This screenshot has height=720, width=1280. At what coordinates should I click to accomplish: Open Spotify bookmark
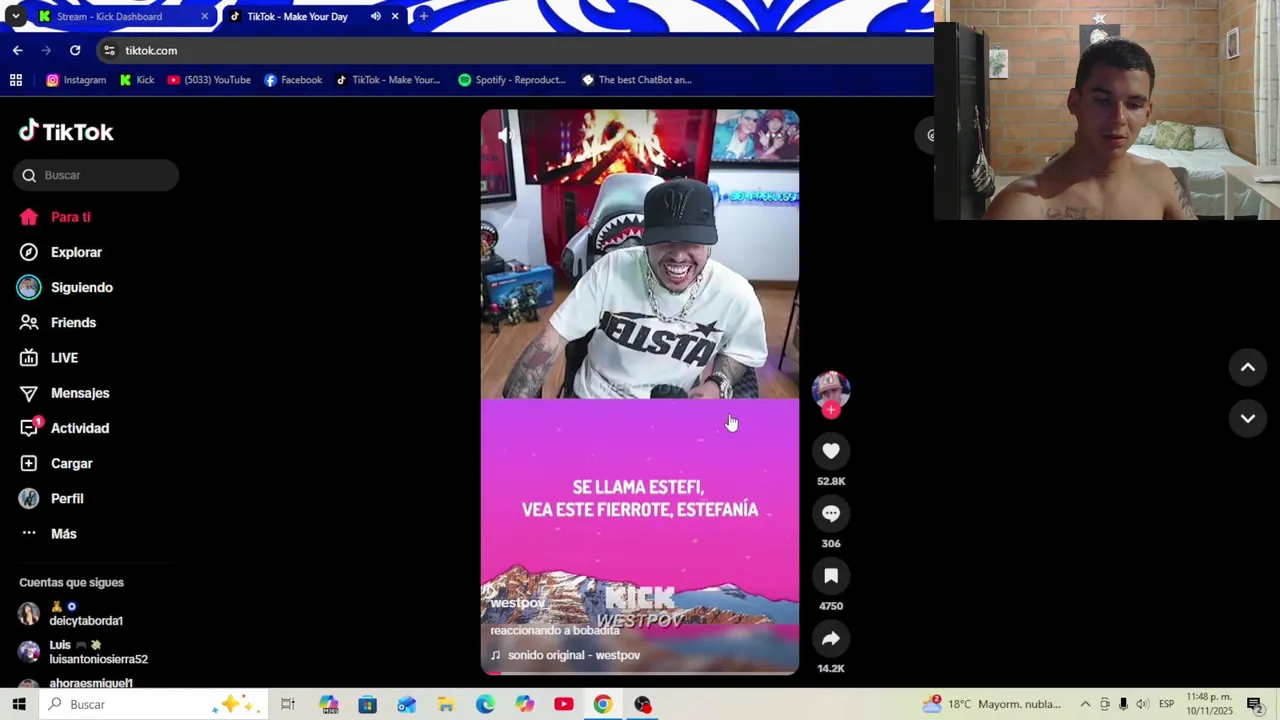tap(512, 80)
